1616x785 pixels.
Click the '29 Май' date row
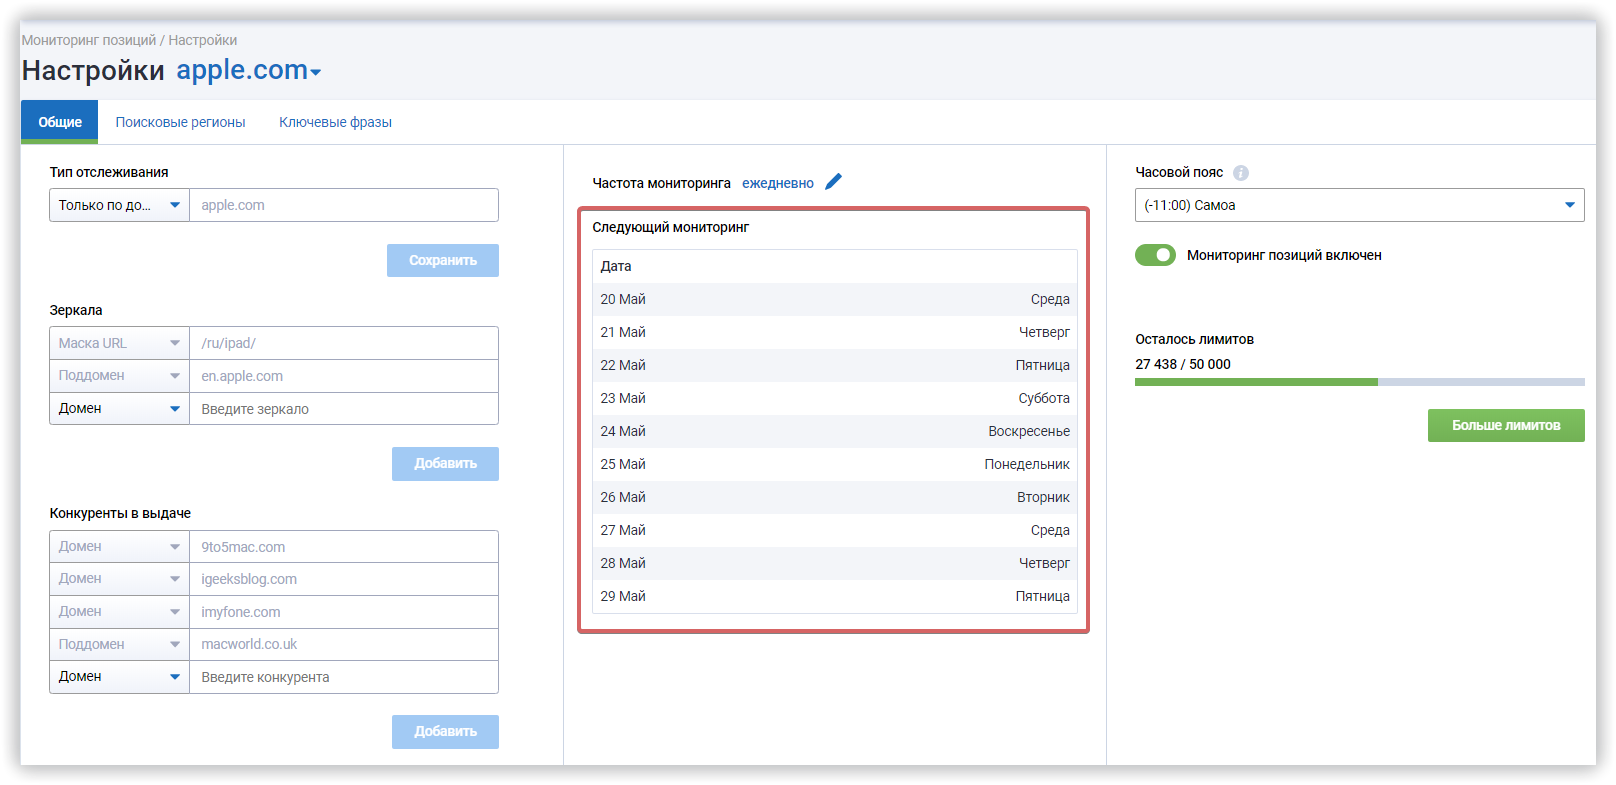click(x=835, y=596)
